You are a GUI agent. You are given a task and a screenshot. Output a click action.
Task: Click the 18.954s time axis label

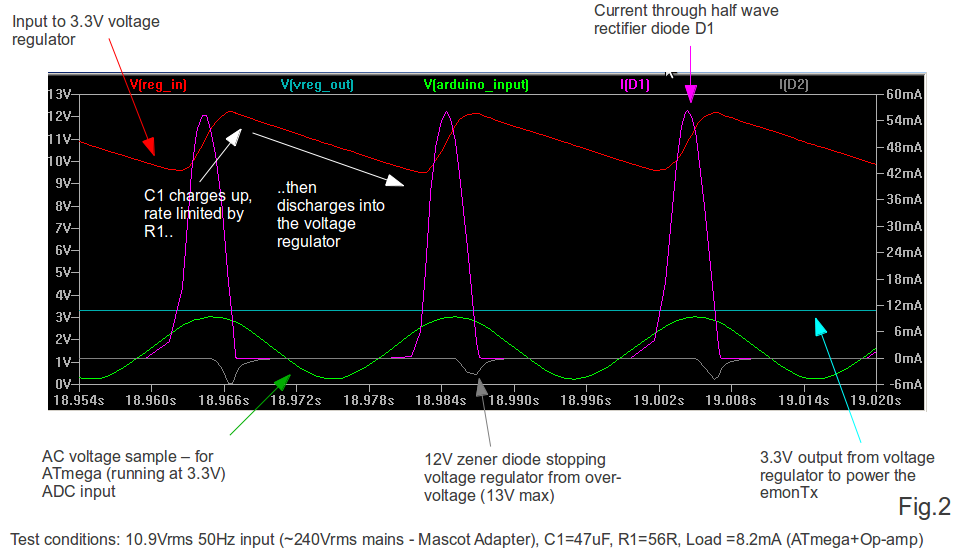(x=78, y=400)
